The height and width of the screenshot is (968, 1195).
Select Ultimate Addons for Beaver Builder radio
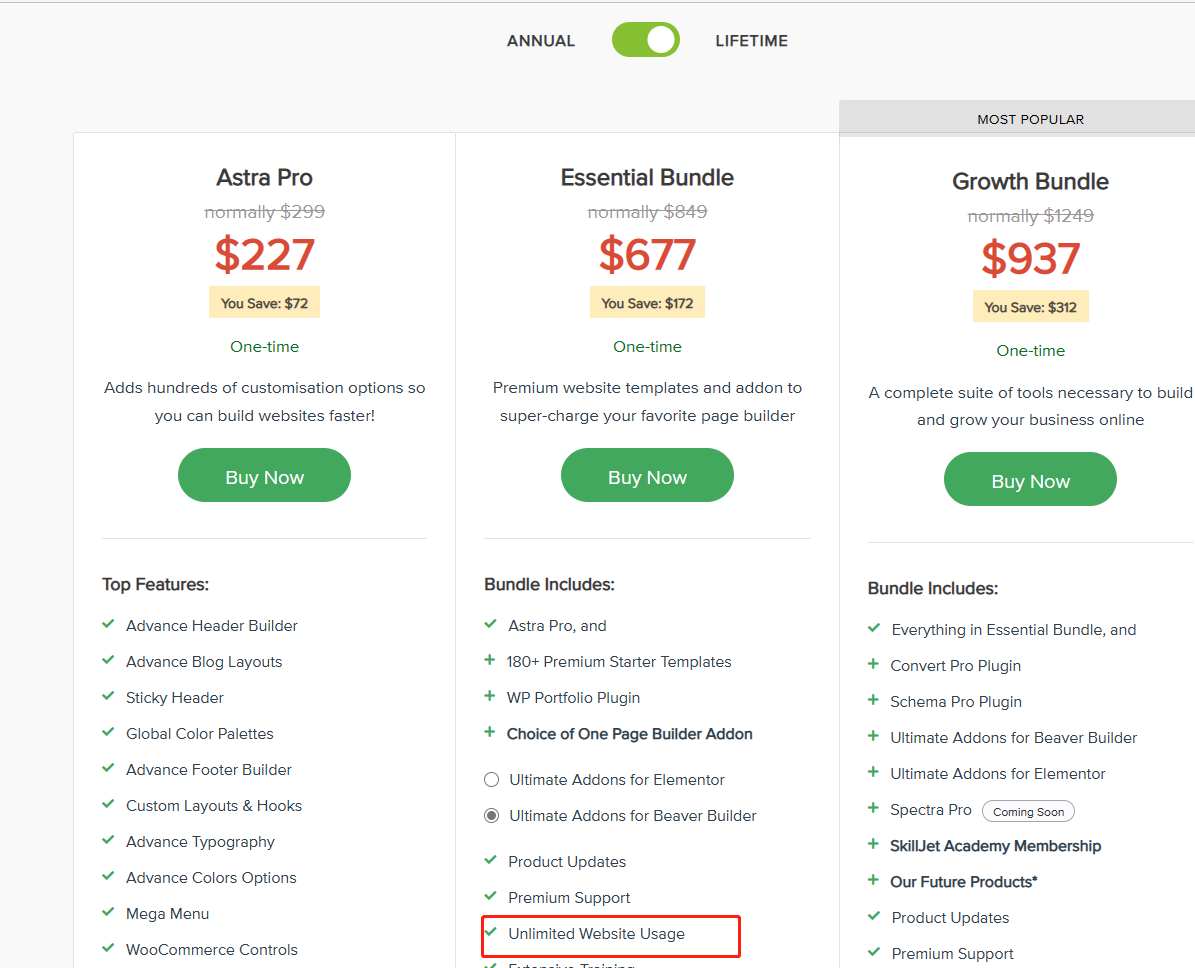(491, 816)
